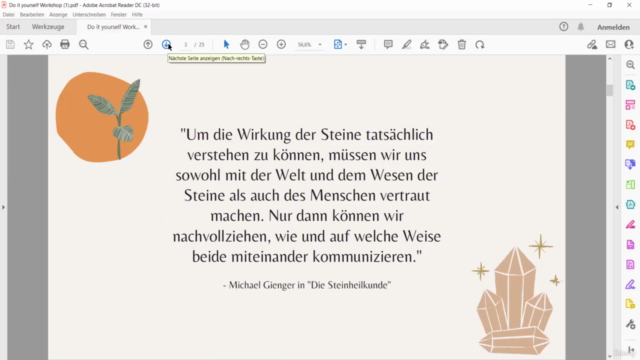Screen dimensions: 640x360
Task: Expand the left navigation pane arrow
Action: coord(3,207)
